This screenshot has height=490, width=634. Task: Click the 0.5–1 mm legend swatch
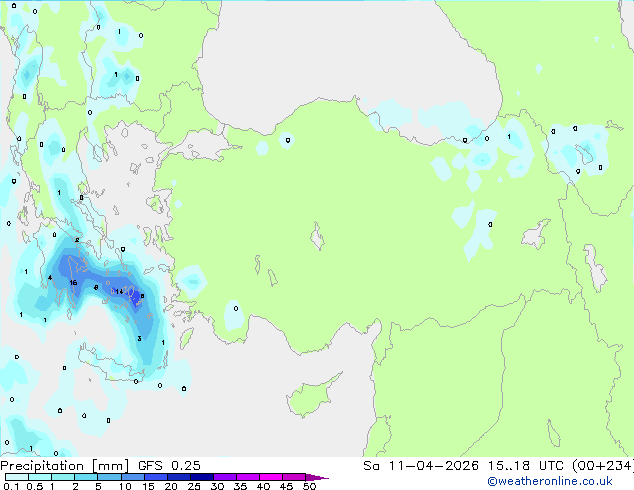point(40,477)
